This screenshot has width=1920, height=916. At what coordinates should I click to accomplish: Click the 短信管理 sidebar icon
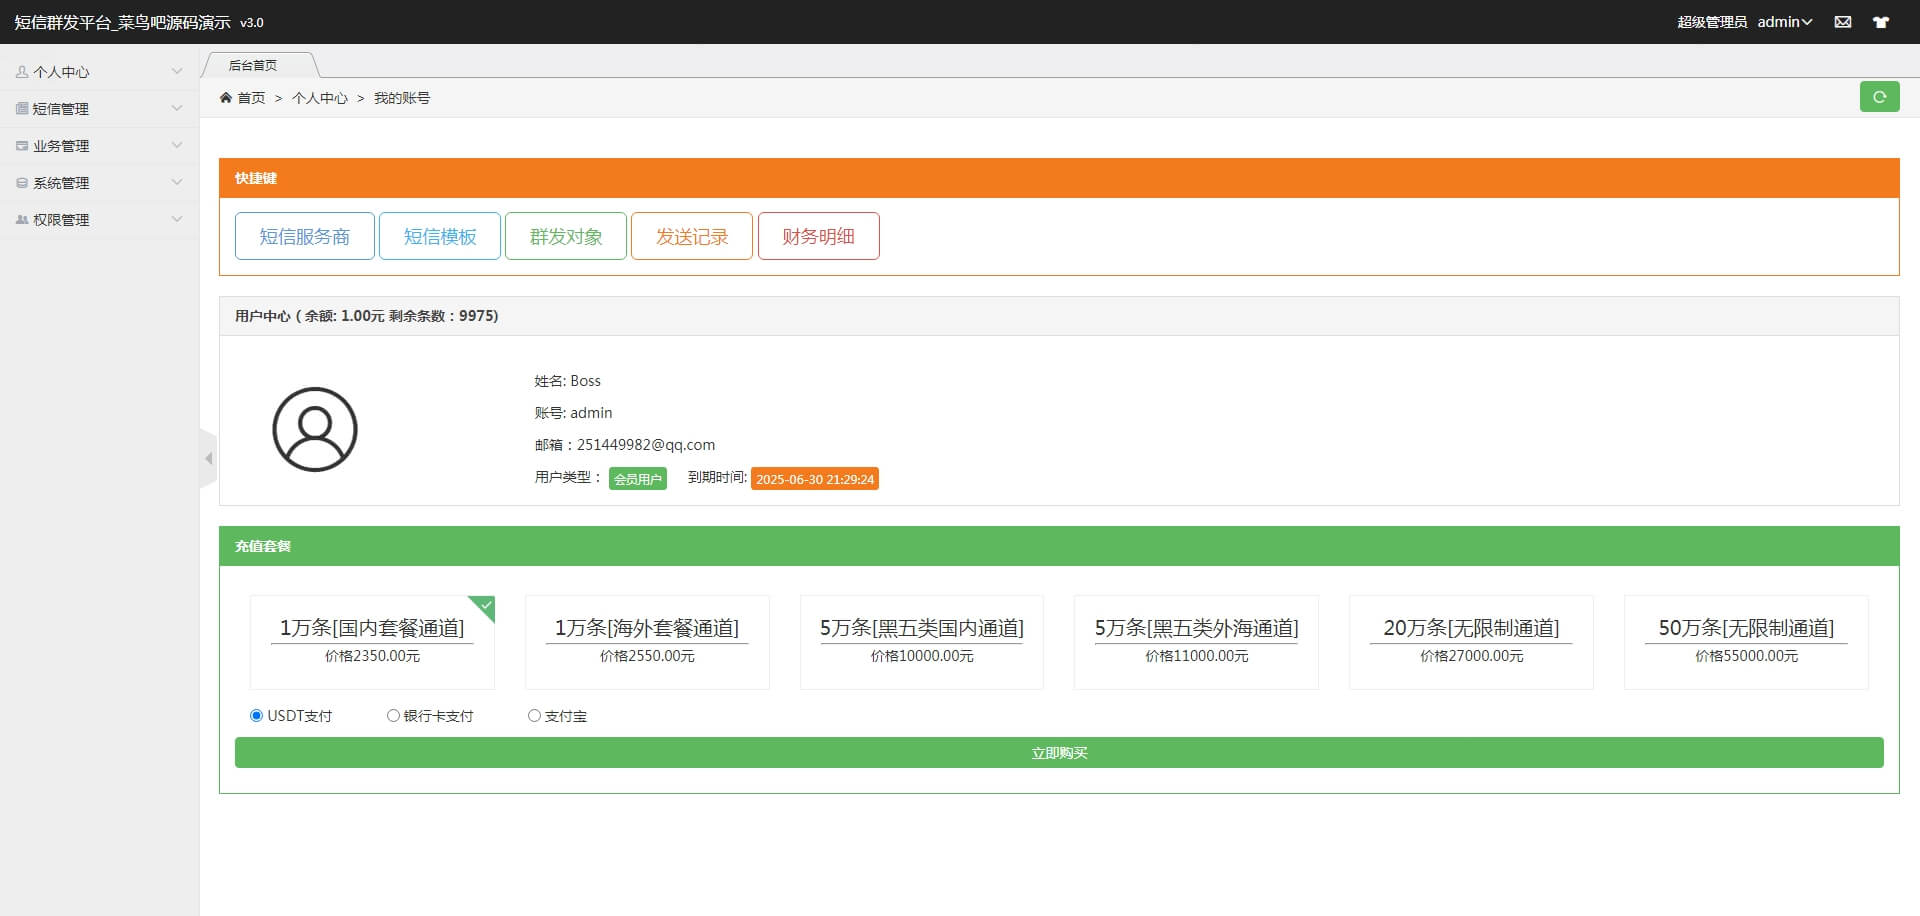pyautogui.click(x=22, y=108)
